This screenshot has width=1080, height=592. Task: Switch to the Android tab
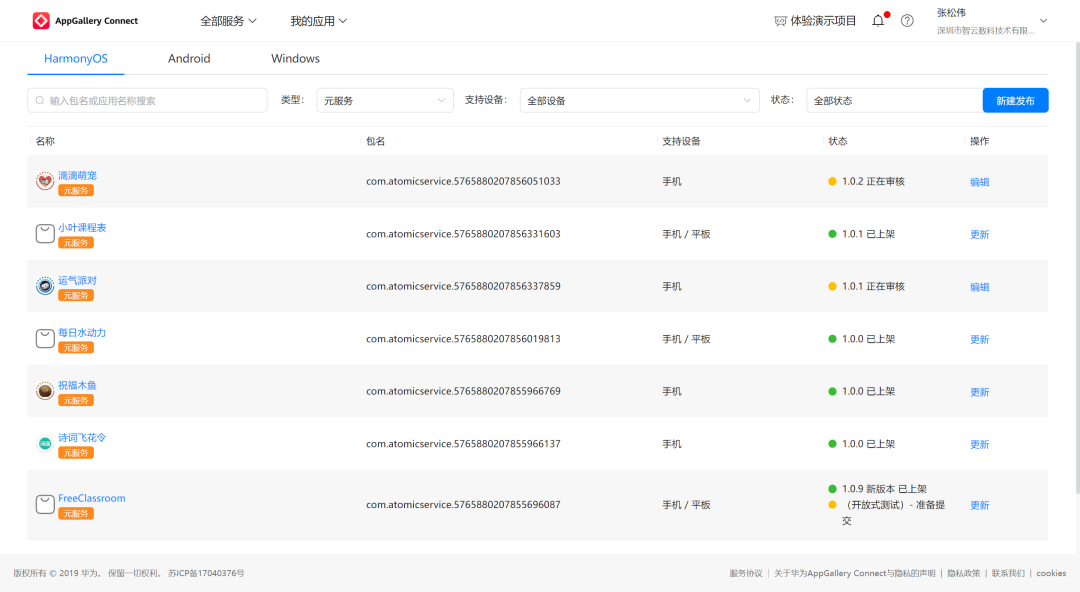click(x=189, y=58)
